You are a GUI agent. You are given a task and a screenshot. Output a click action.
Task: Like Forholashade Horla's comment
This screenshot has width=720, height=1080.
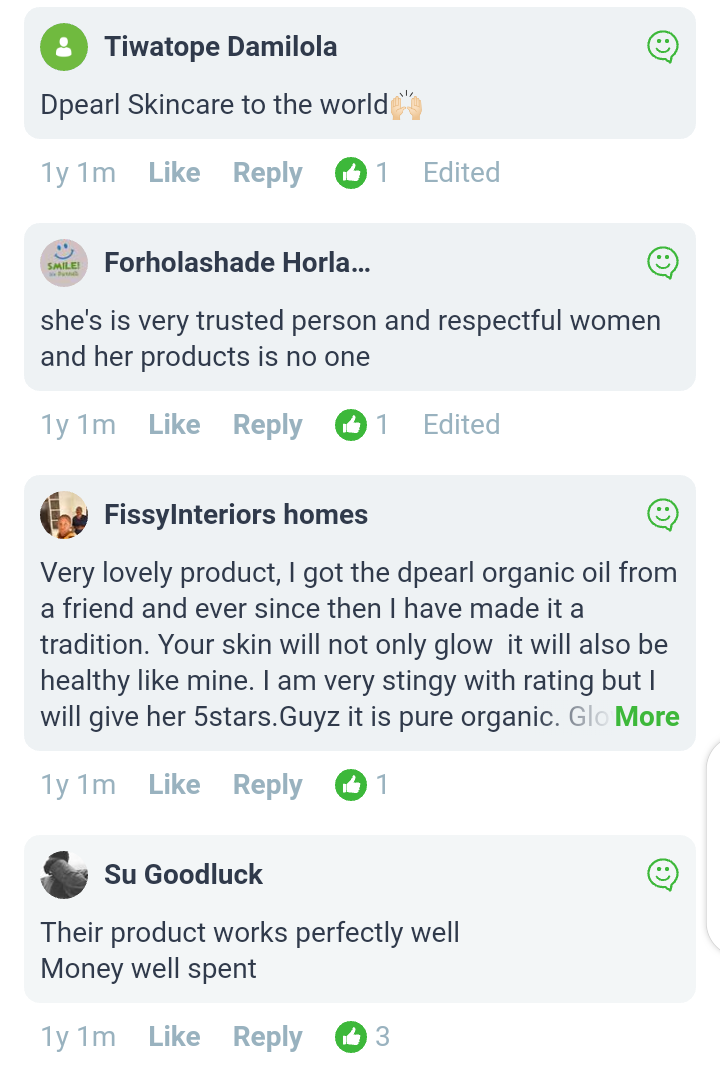(x=174, y=425)
